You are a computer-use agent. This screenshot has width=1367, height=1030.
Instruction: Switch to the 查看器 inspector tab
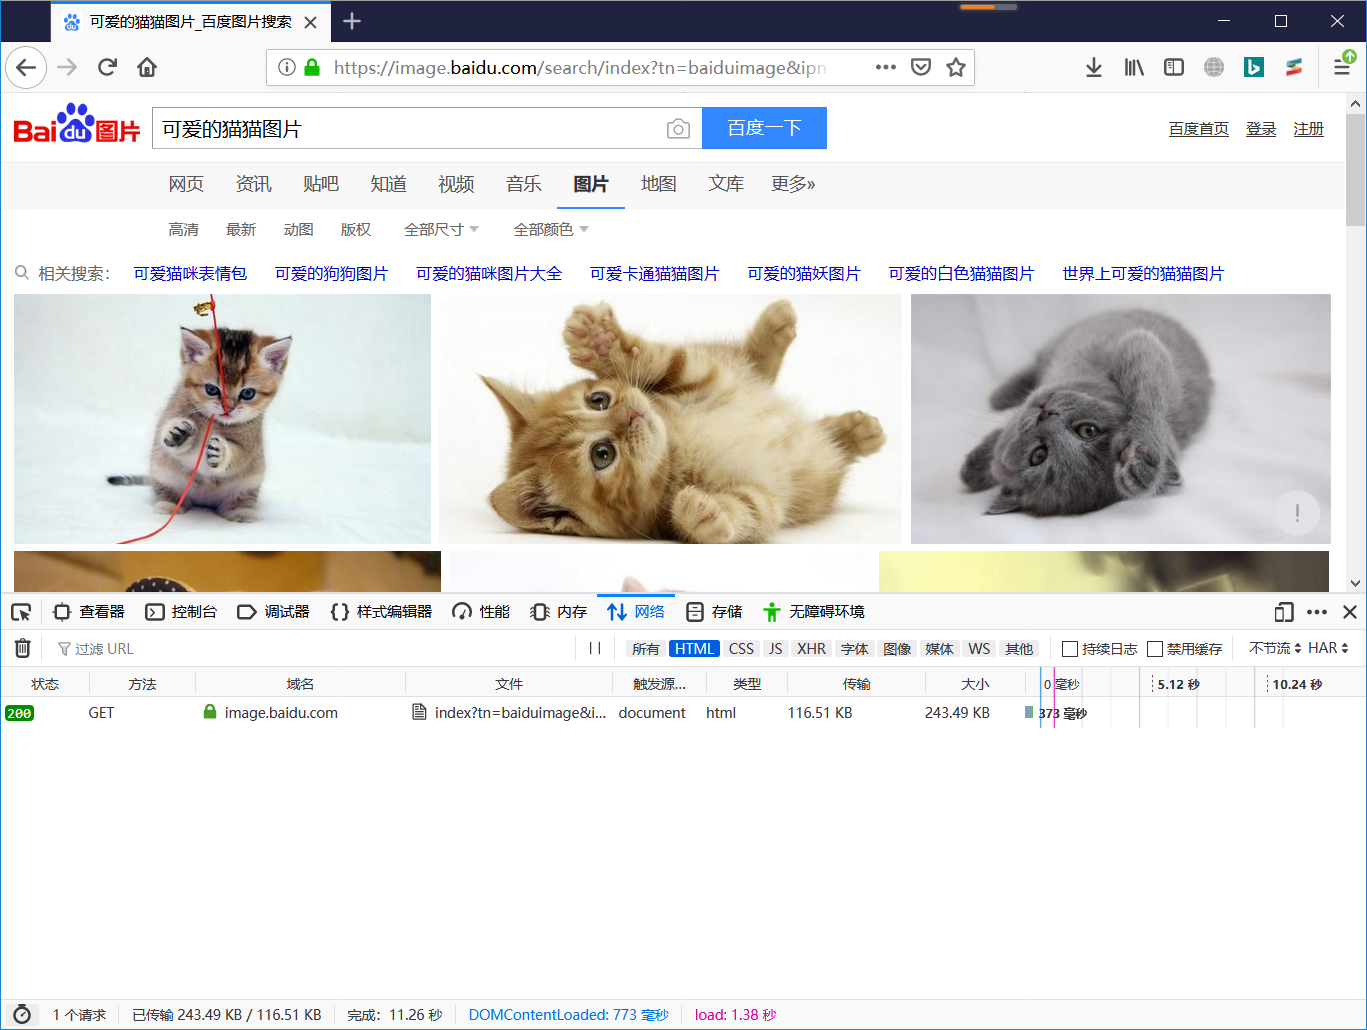click(89, 612)
